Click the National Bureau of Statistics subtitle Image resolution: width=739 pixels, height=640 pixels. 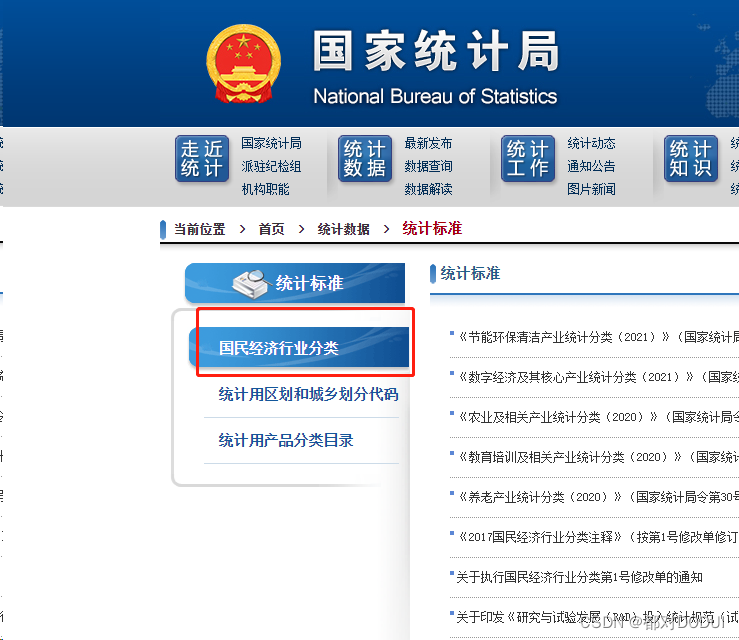point(435,97)
